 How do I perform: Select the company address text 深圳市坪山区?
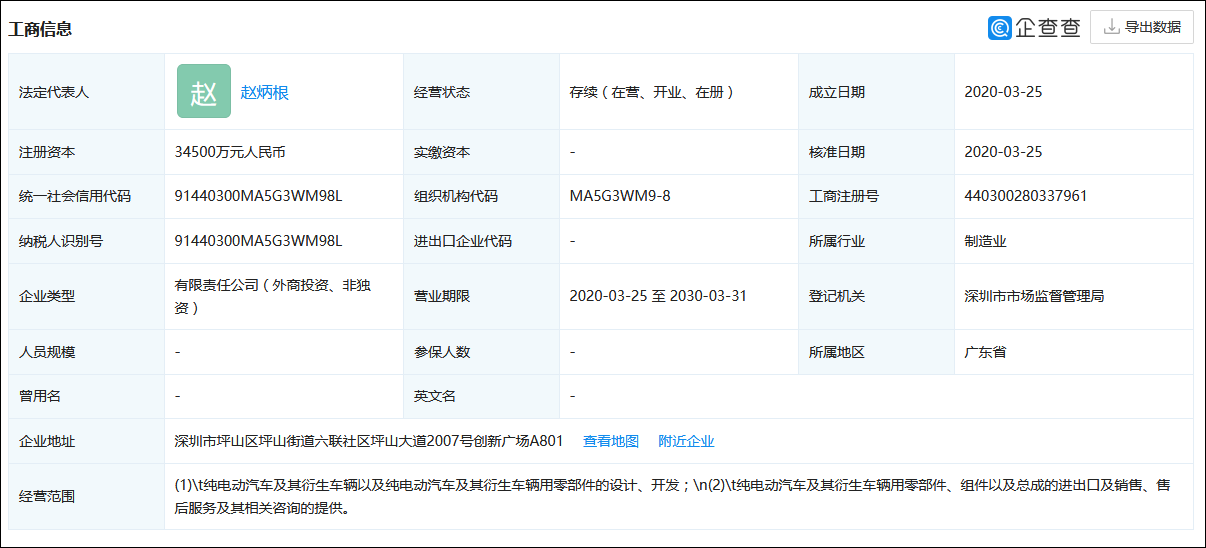click(x=369, y=441)
